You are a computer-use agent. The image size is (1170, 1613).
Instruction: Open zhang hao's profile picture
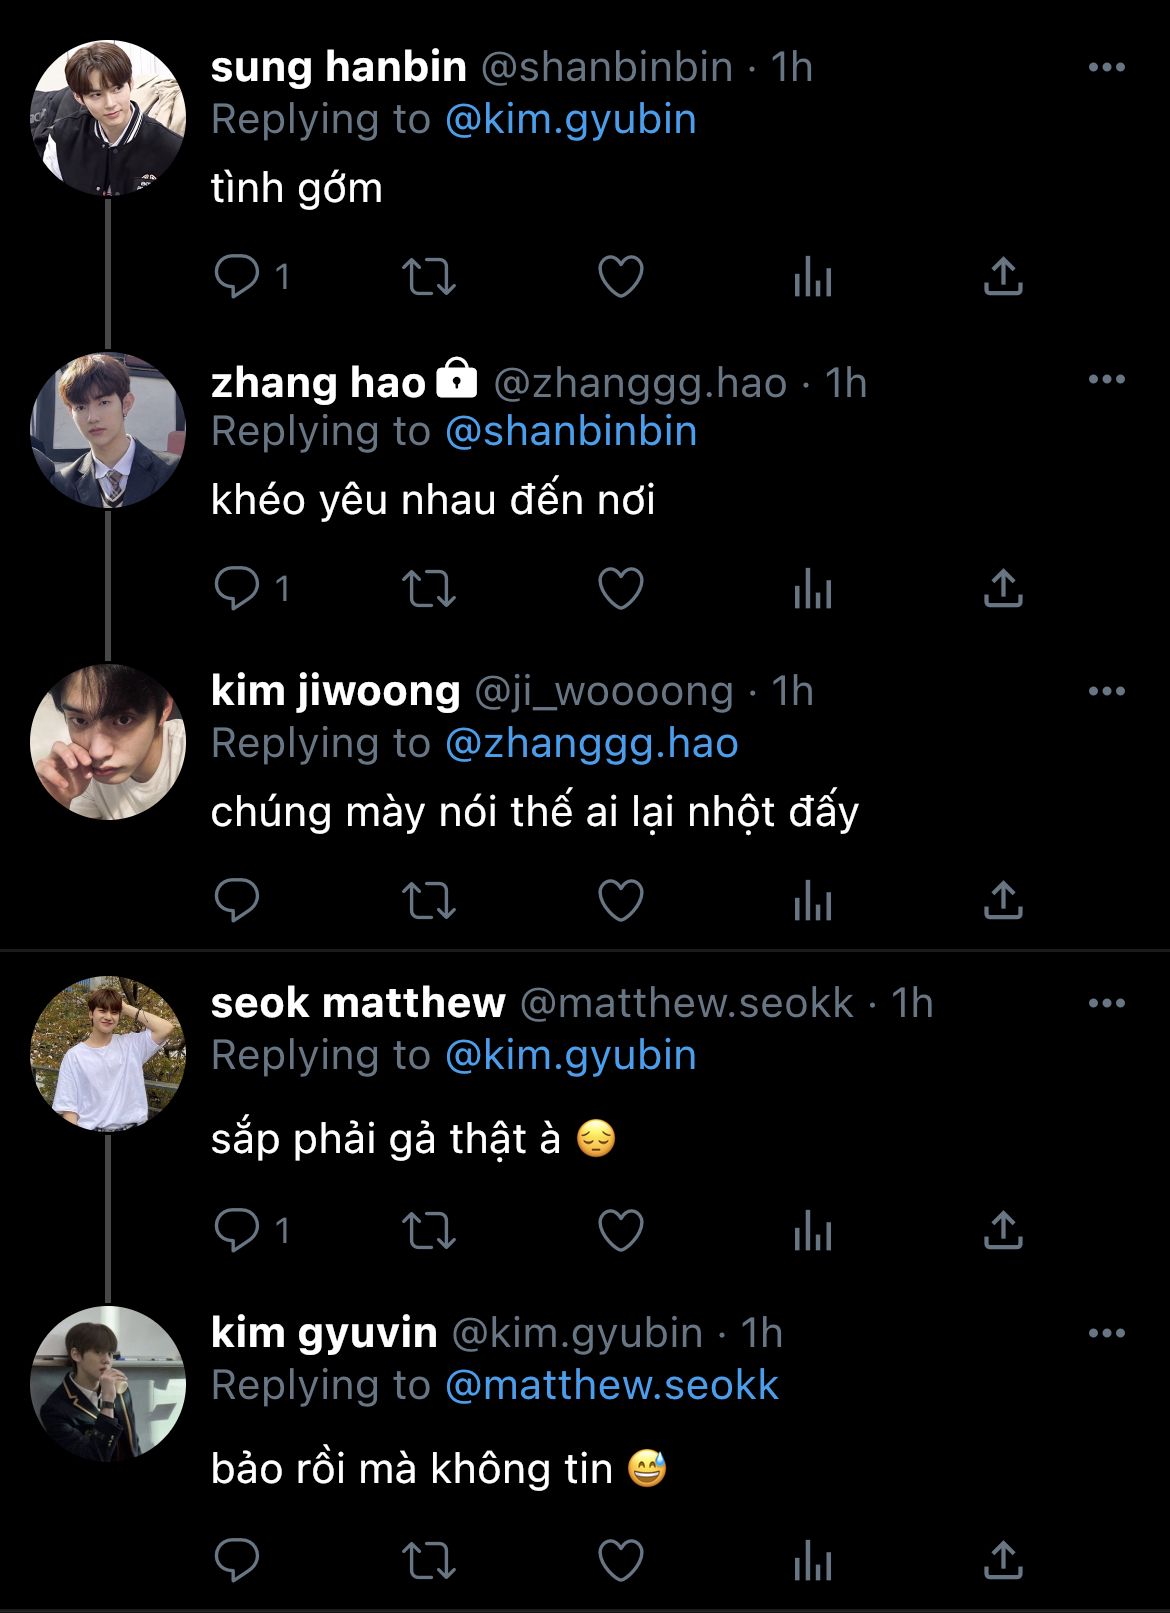click(x=108, y=430)
